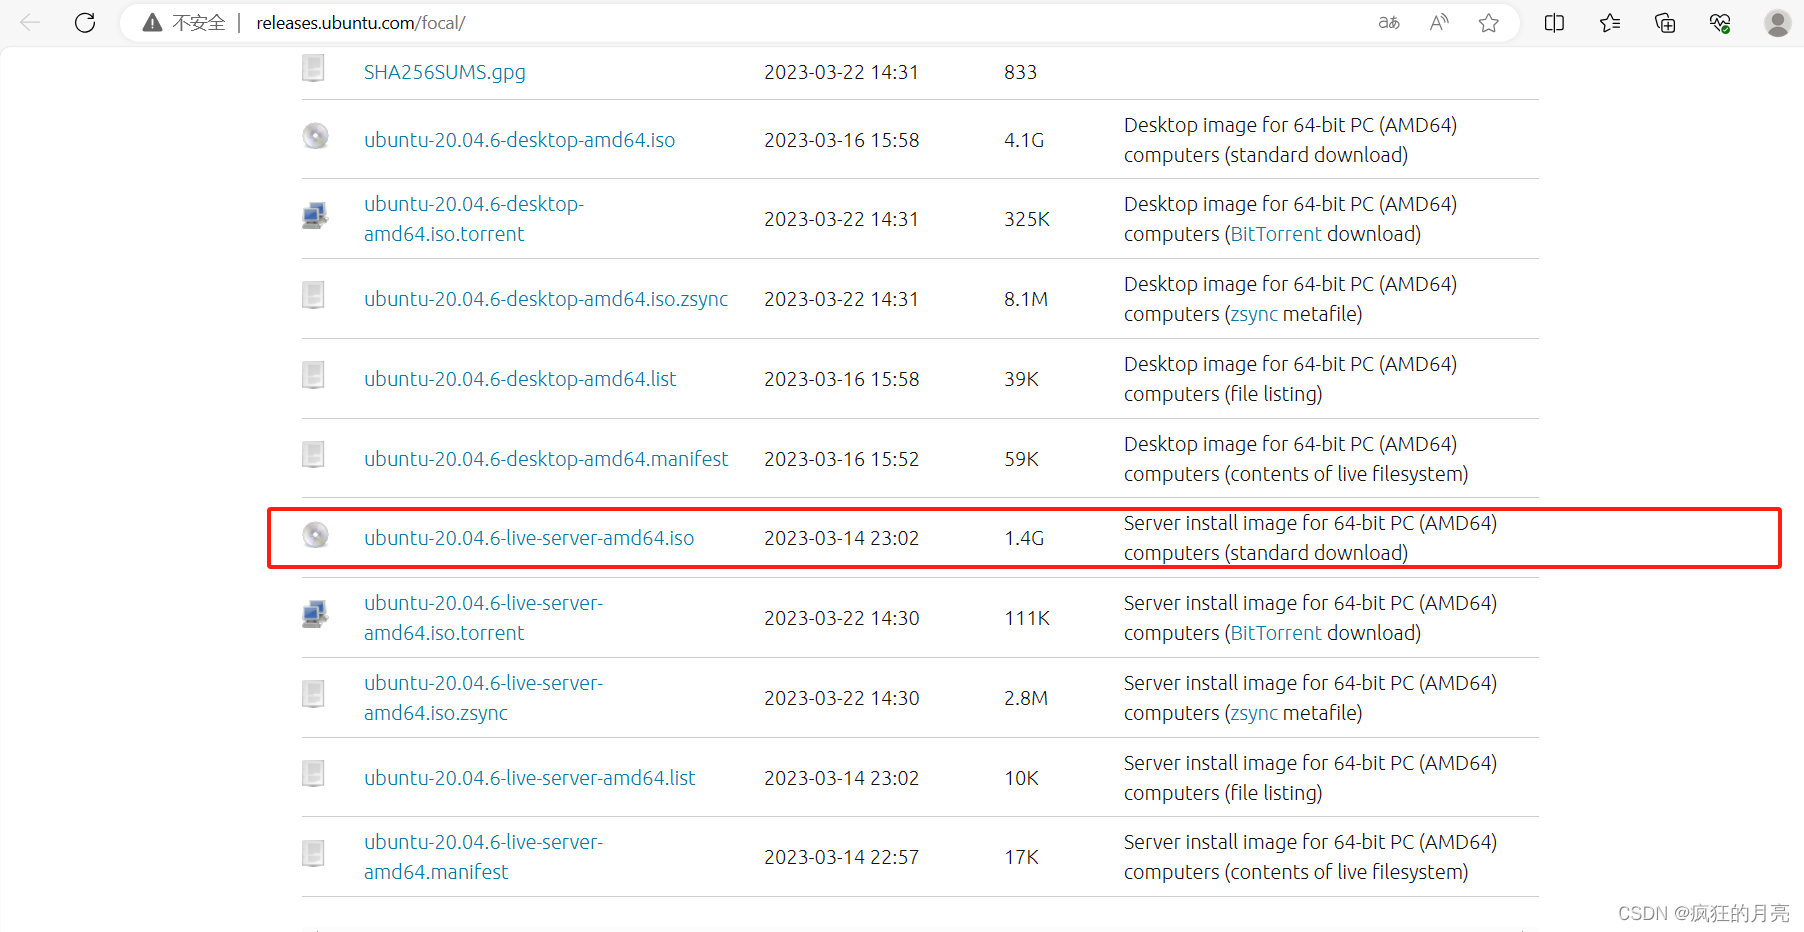Open ubuntu-20.04.6-desktop-amd64.manifest

(546, 458)
